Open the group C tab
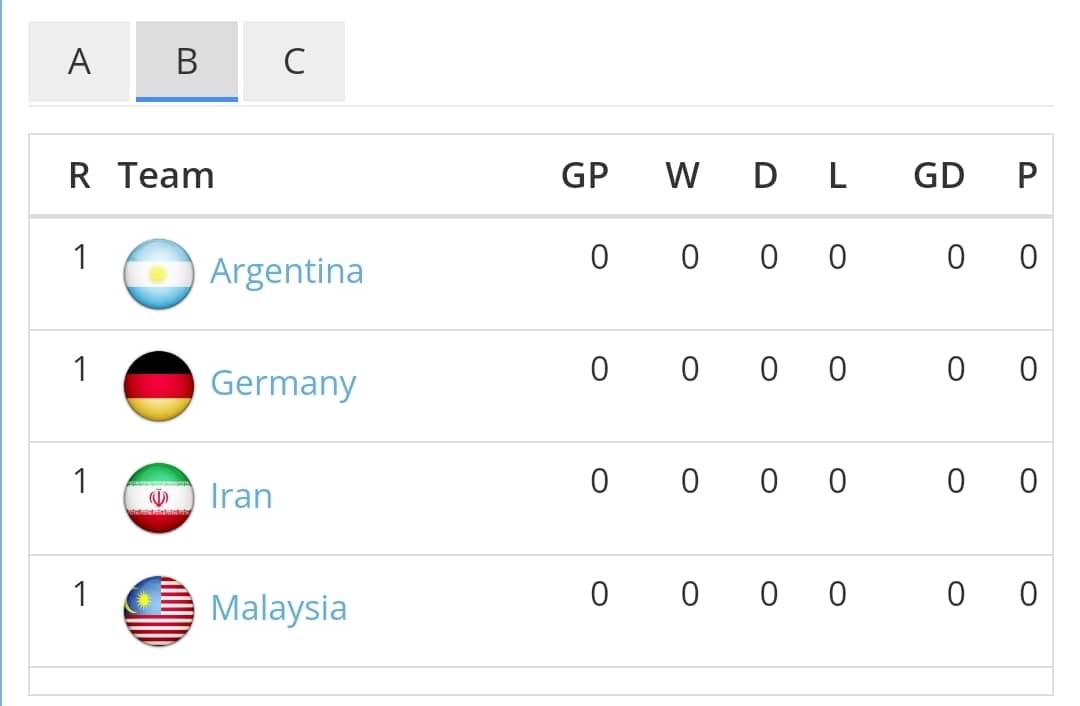This screenshot has width=1080, height=706. [294, 61]
